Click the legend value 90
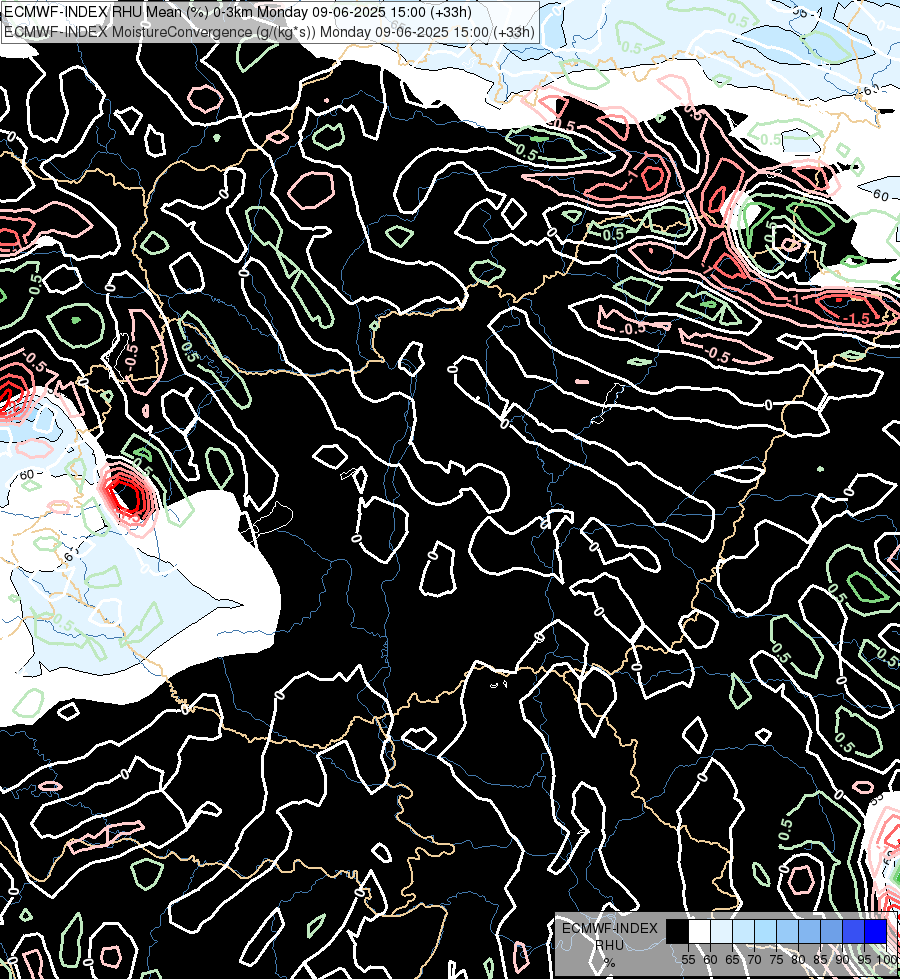Image resolution: width=900 pixels, height=979 pixels. (843, 960)
